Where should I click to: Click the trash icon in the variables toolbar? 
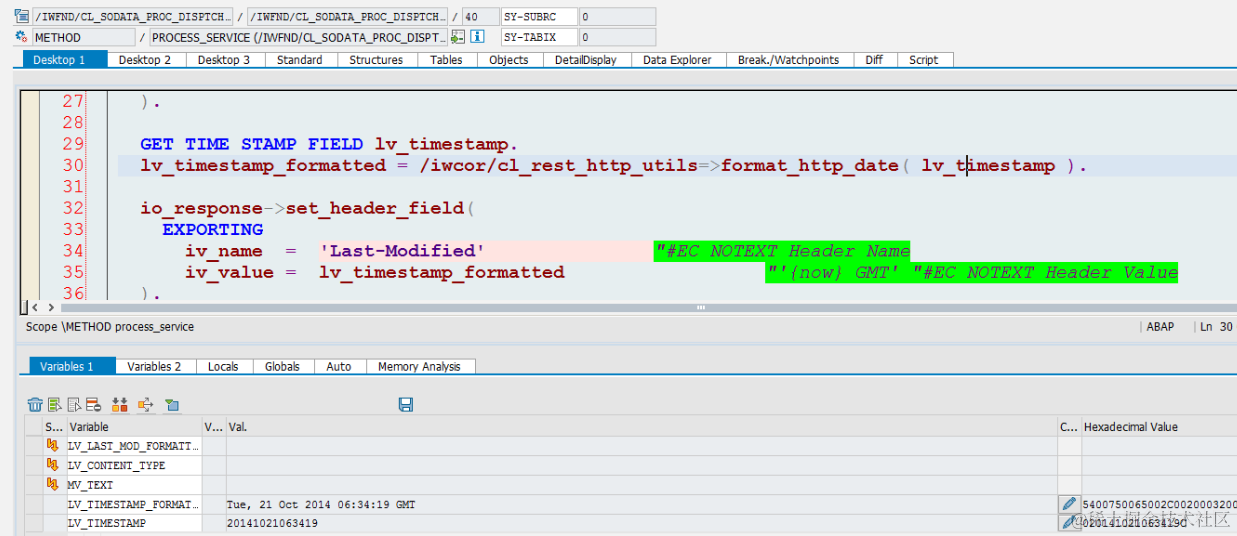[x=35, y=404]
